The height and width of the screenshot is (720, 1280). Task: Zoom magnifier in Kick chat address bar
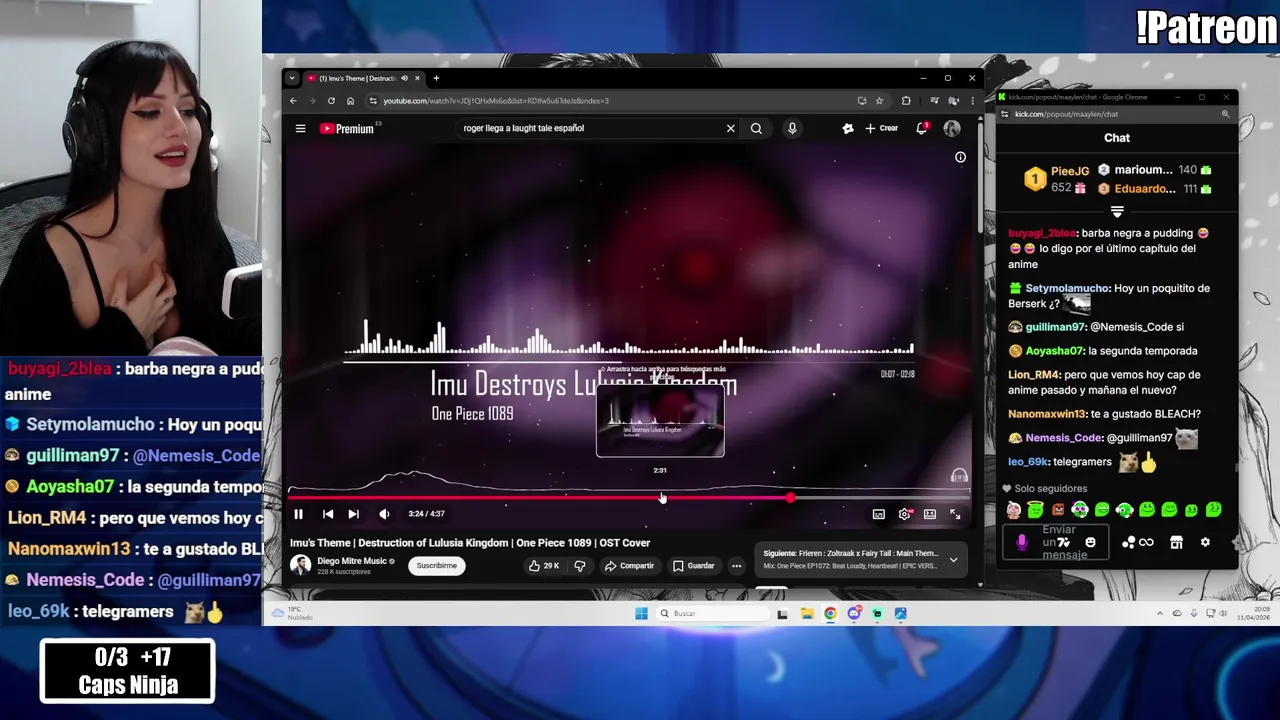[1225, 114]
